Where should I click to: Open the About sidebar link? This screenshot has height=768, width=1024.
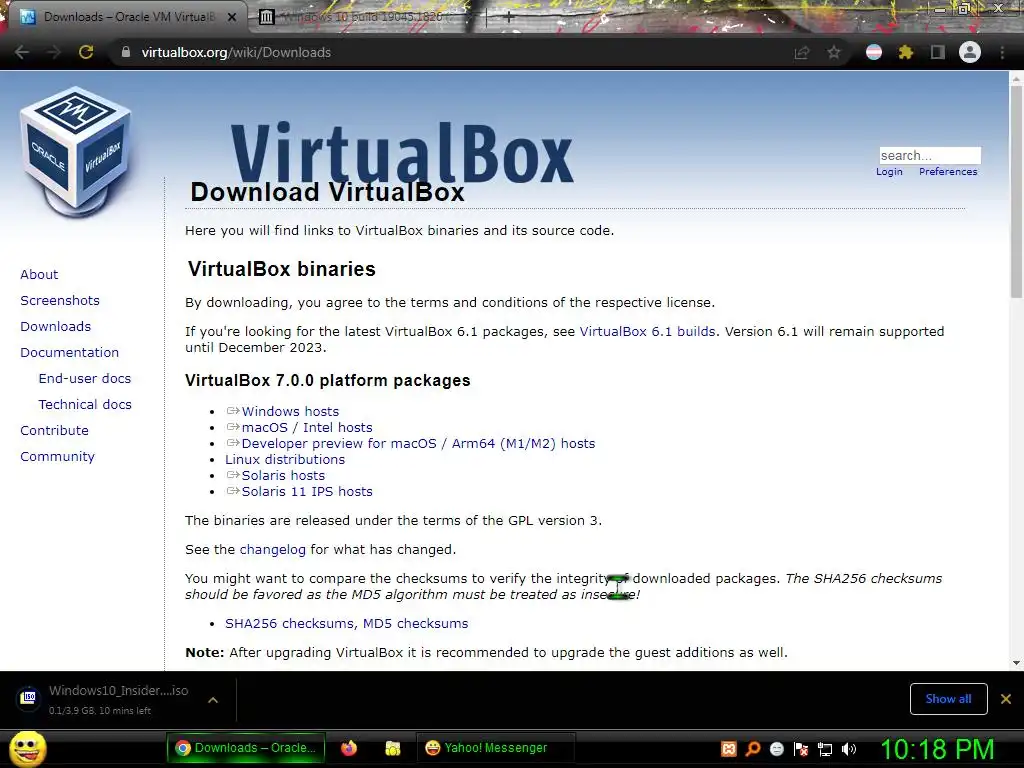39,274
